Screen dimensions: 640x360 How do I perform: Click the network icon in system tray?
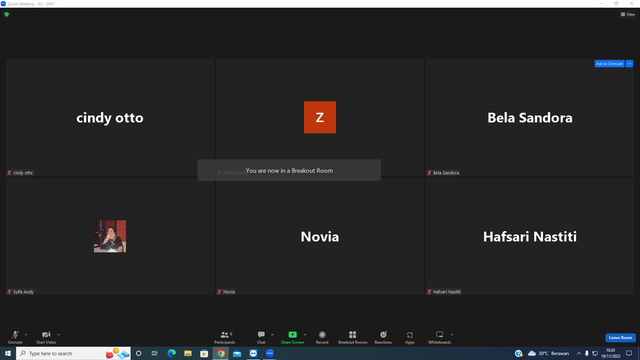(x=595, y=353)
